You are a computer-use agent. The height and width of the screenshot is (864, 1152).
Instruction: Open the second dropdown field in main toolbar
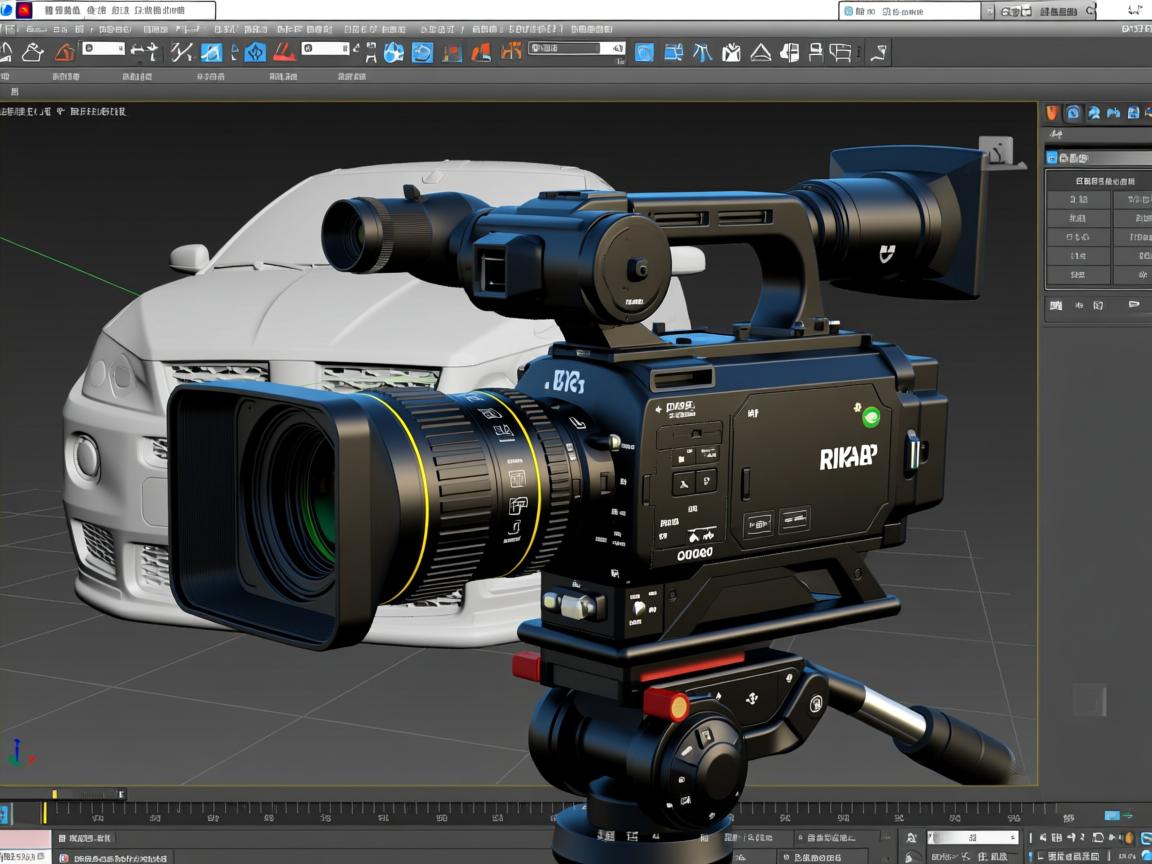[325, 48]
